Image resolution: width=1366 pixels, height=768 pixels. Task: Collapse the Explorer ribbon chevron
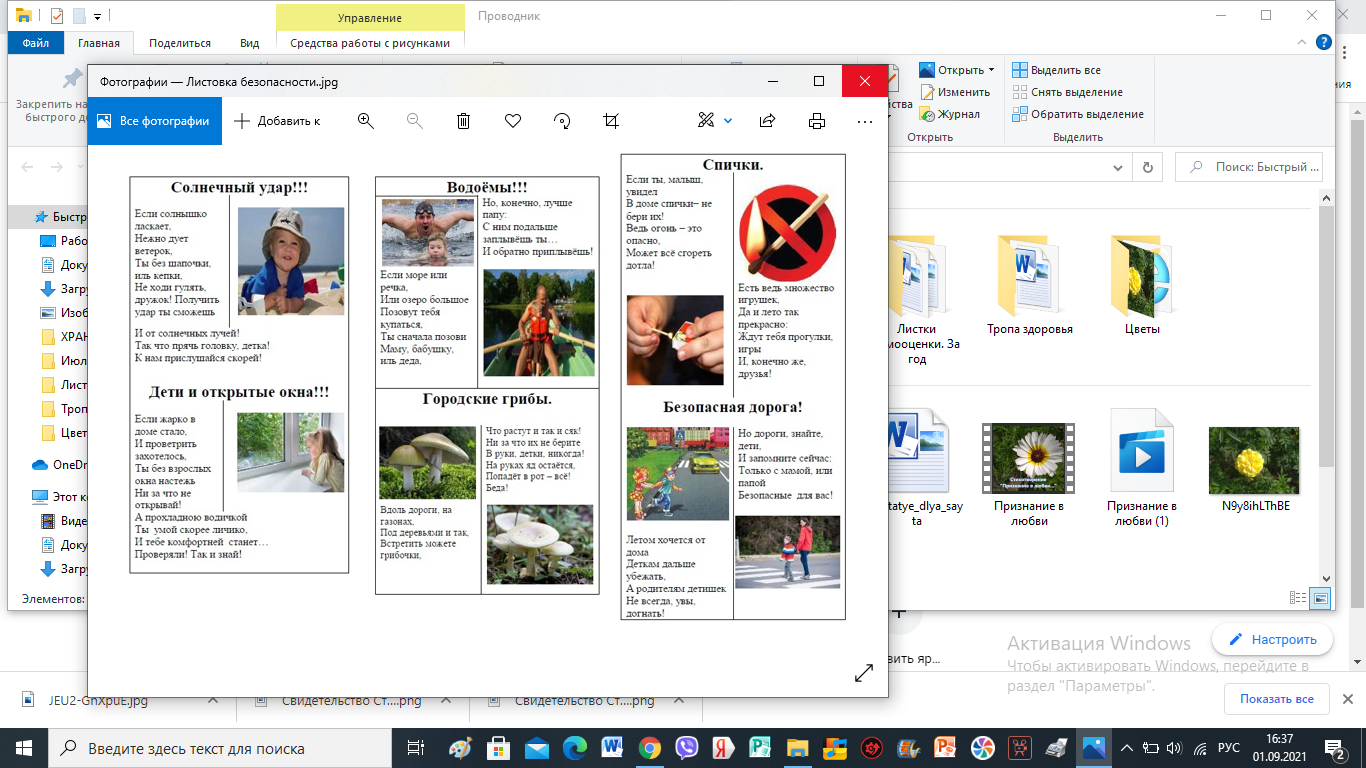(x=1301, y=43)
